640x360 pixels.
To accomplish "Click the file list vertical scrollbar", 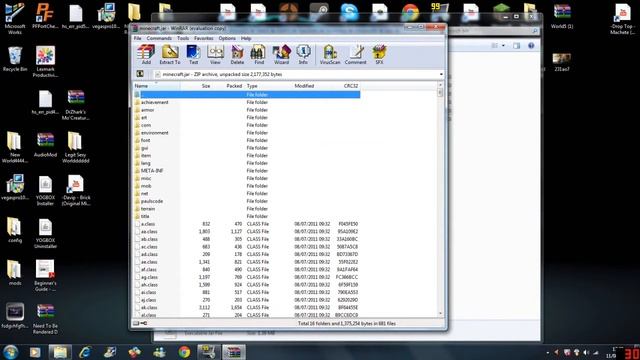I will 440,200.
